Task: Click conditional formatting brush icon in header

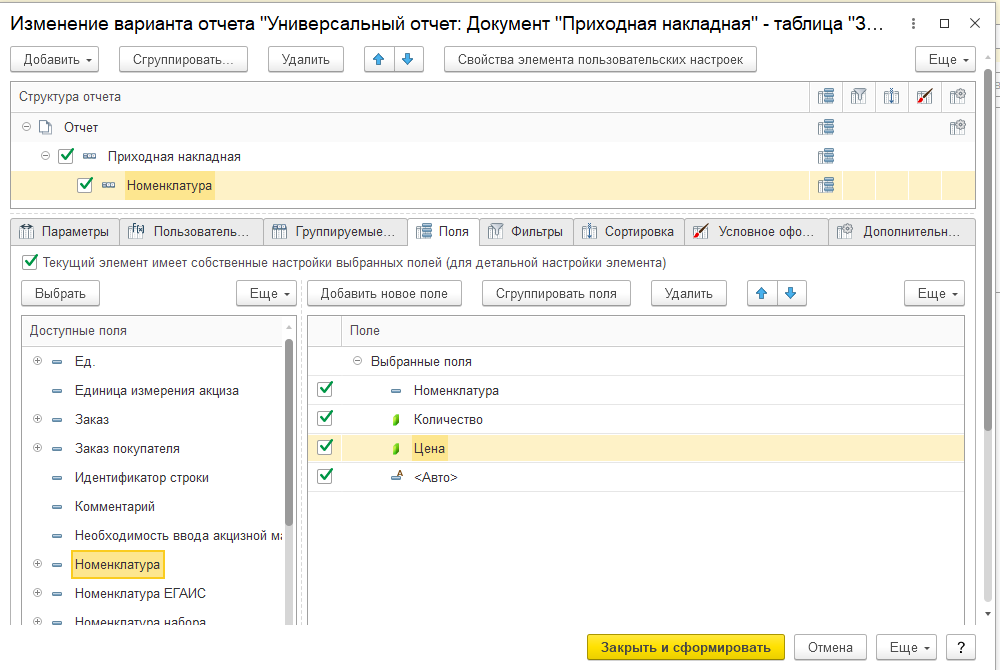Action: [x=925, y=97]
